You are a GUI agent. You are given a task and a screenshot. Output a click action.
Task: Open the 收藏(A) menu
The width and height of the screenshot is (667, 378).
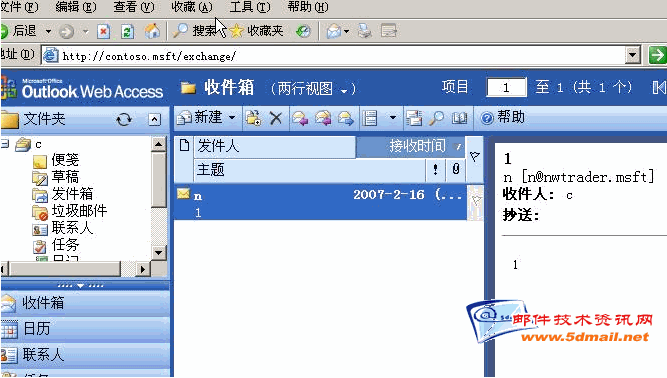pyautogui.click(x=192, y=7)
